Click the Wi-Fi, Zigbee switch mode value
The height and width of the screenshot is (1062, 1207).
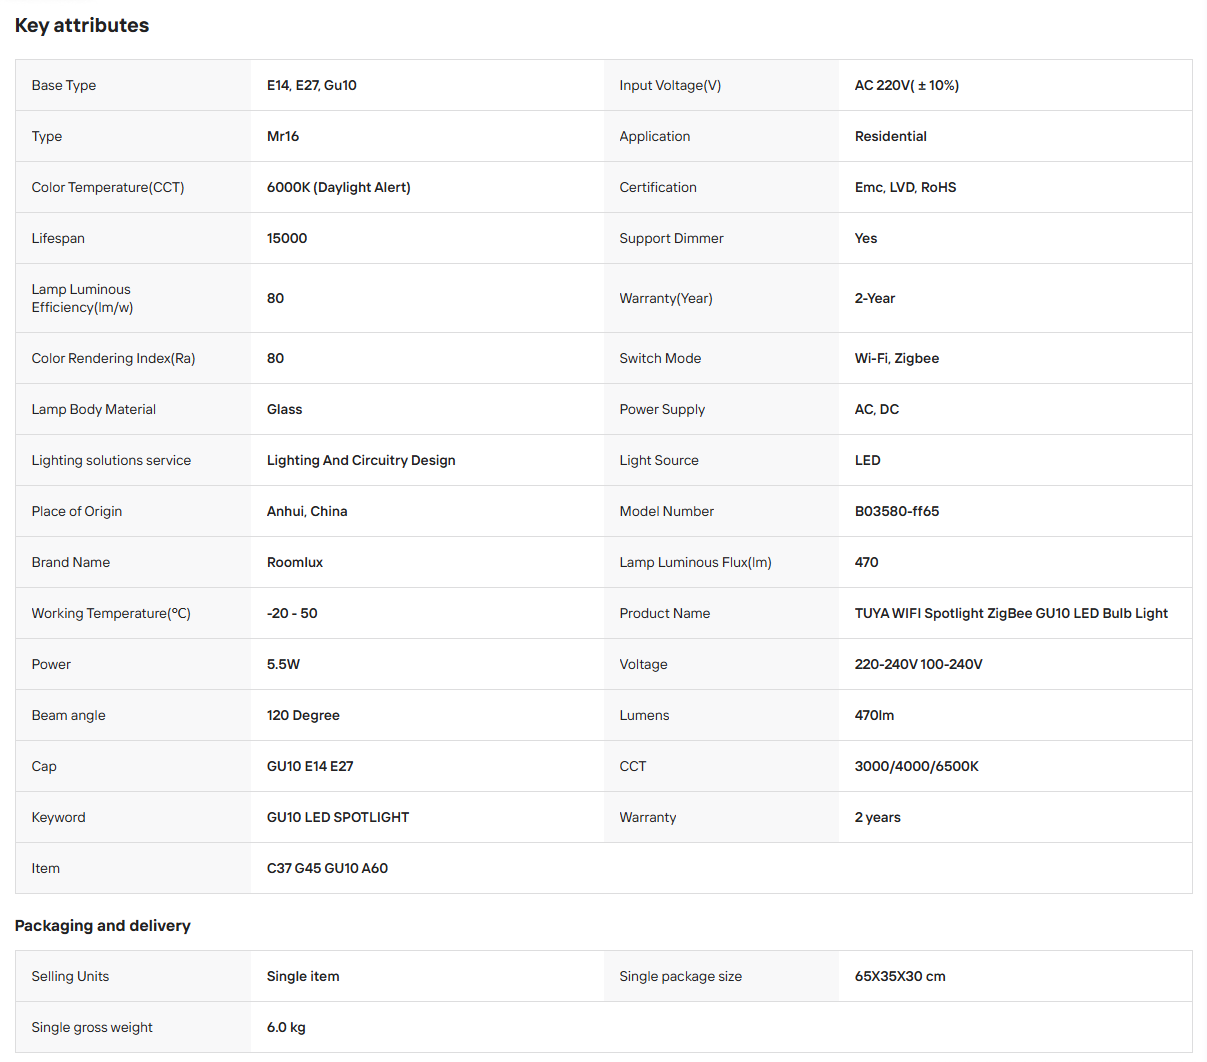[x=897, y=358]
